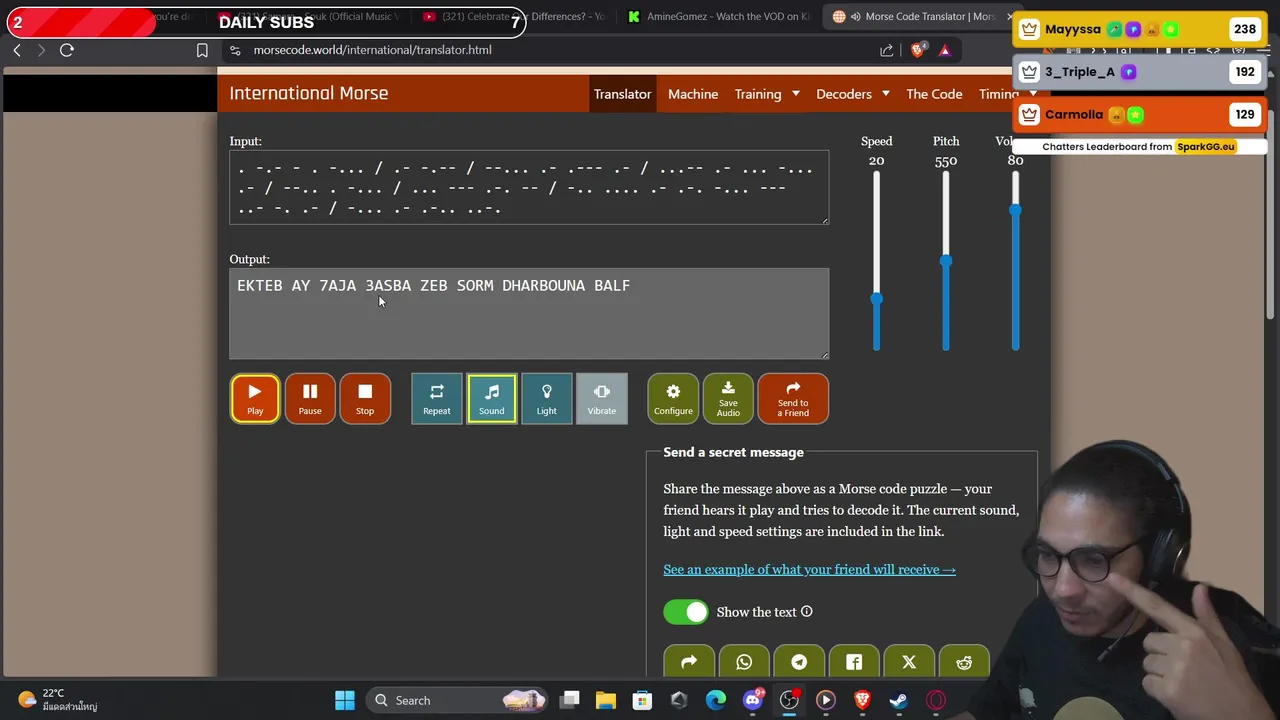
Task: Open Discord from taskbar
Action: [x=753, y=700]
